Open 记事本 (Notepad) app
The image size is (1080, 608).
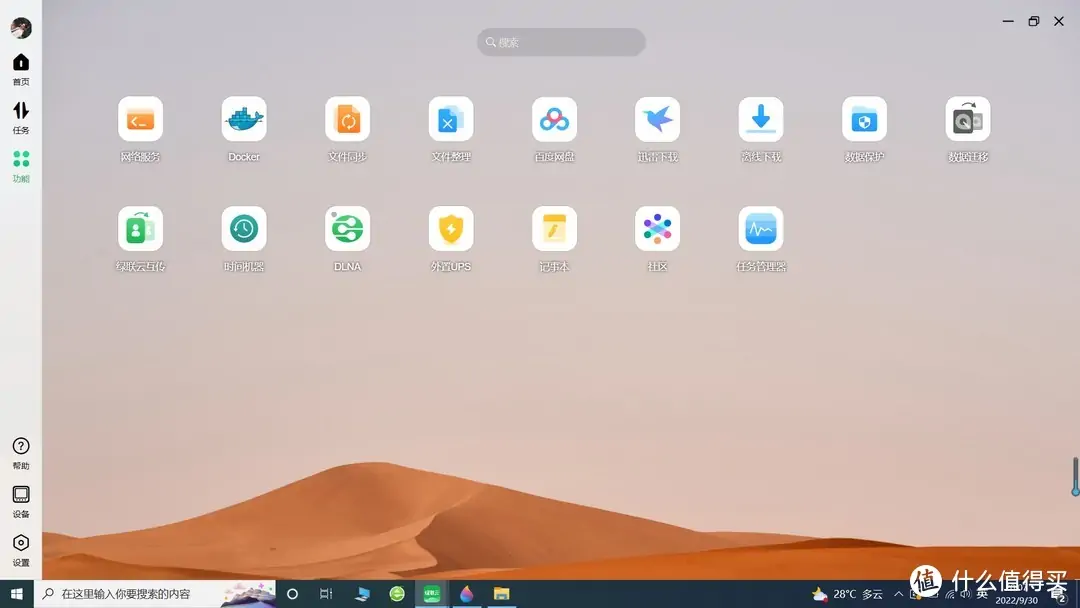[554, 229]
